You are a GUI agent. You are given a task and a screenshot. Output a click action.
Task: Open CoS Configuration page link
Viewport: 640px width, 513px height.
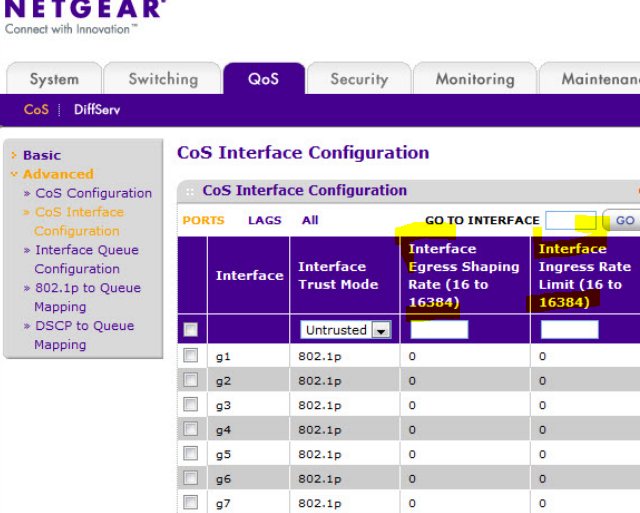tap(93, 193)
